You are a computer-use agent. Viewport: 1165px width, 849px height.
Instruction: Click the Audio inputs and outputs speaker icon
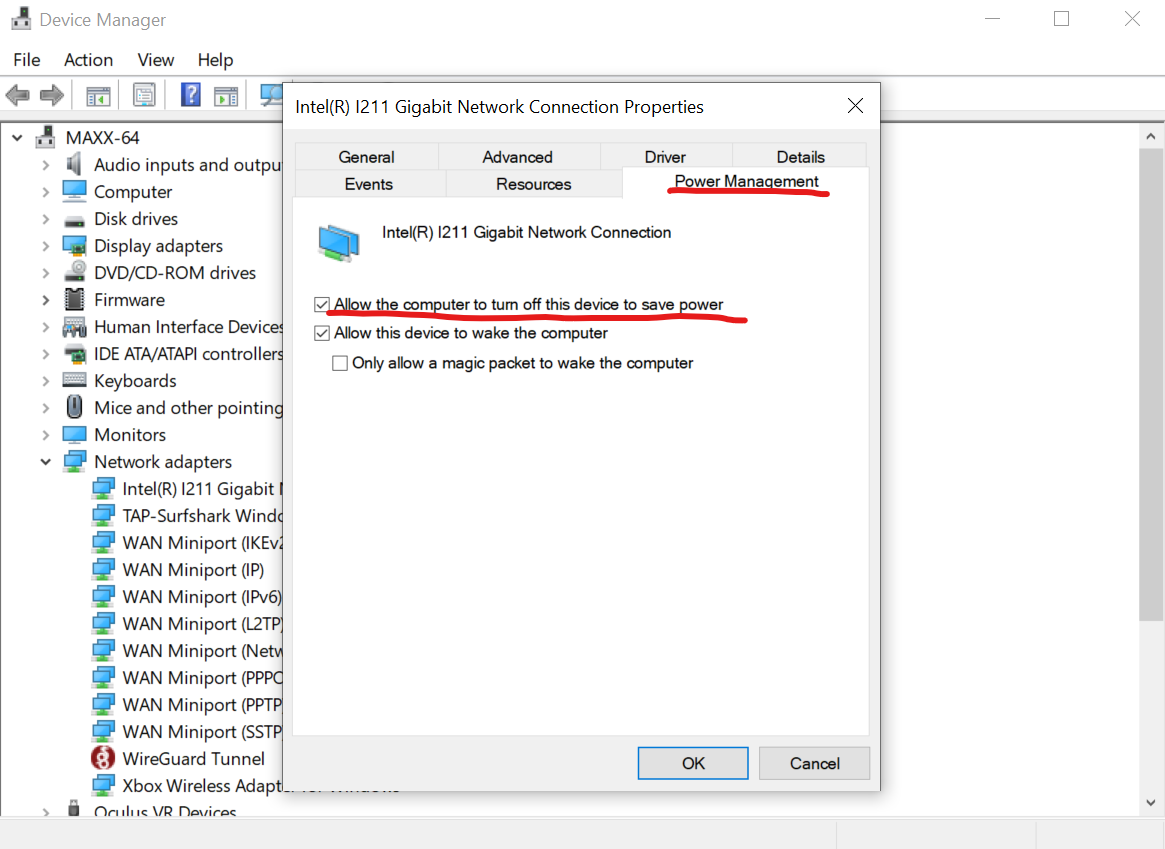(74, 164)
